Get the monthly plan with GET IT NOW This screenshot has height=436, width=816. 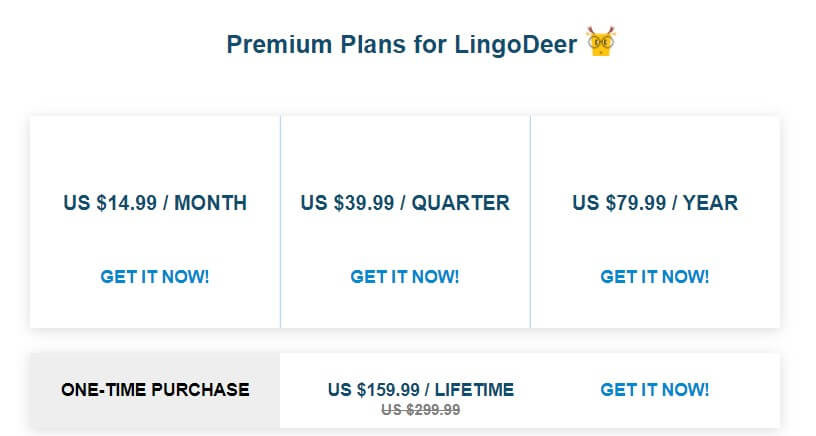click(x=155, y=276)
